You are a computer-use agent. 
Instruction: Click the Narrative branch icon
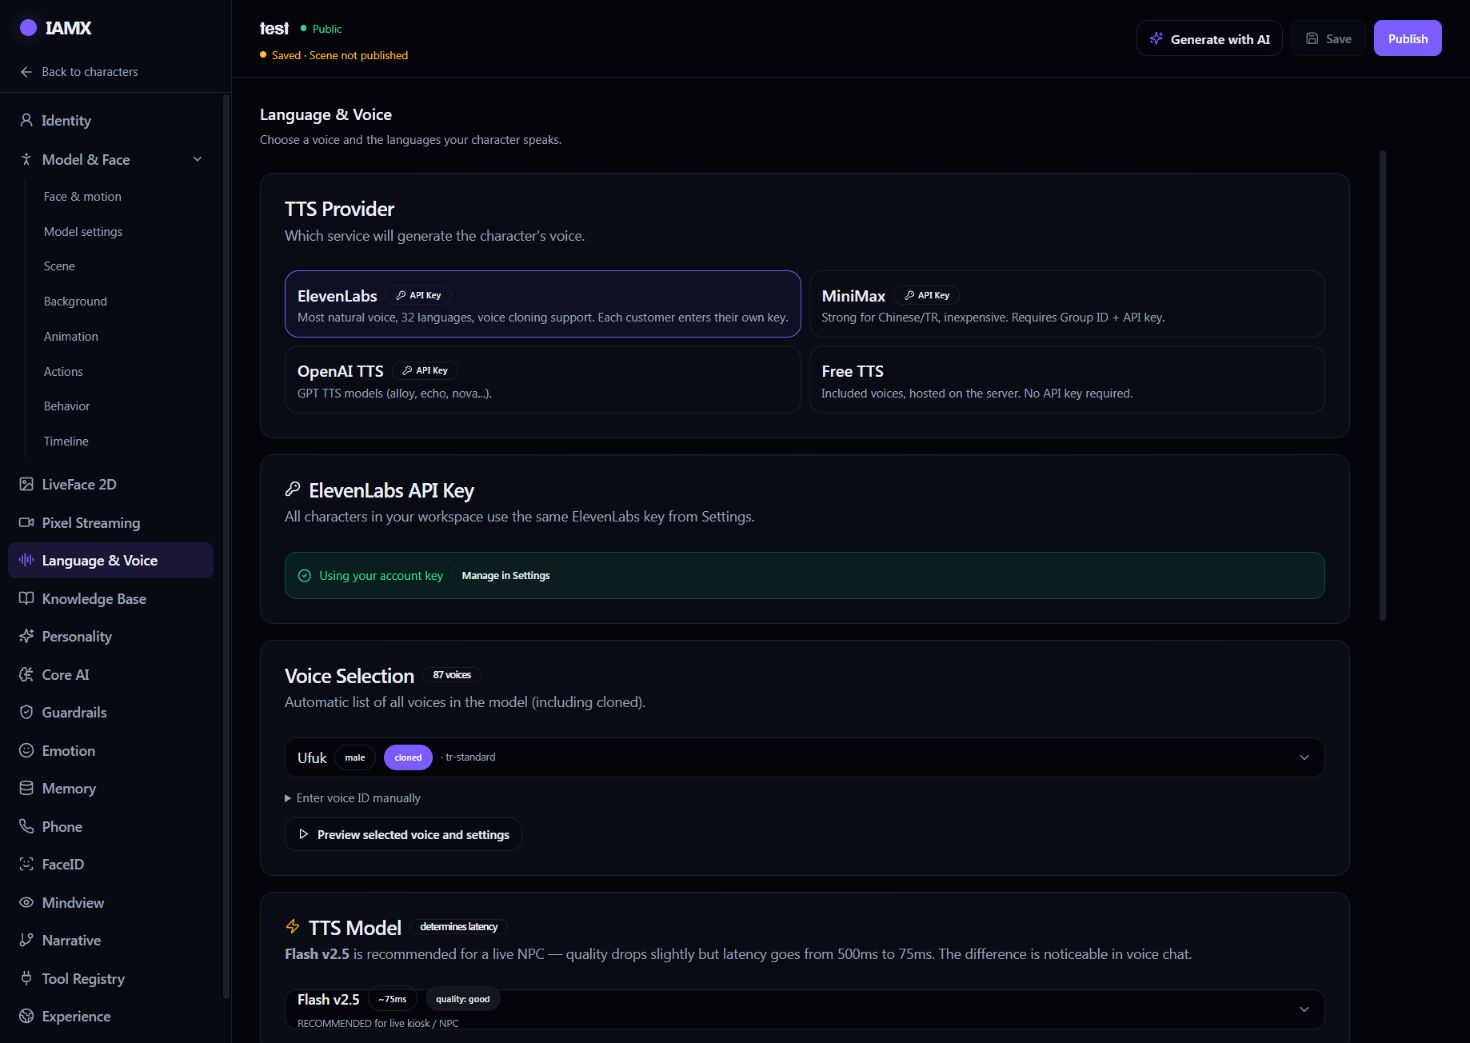(x=26, y=940)
